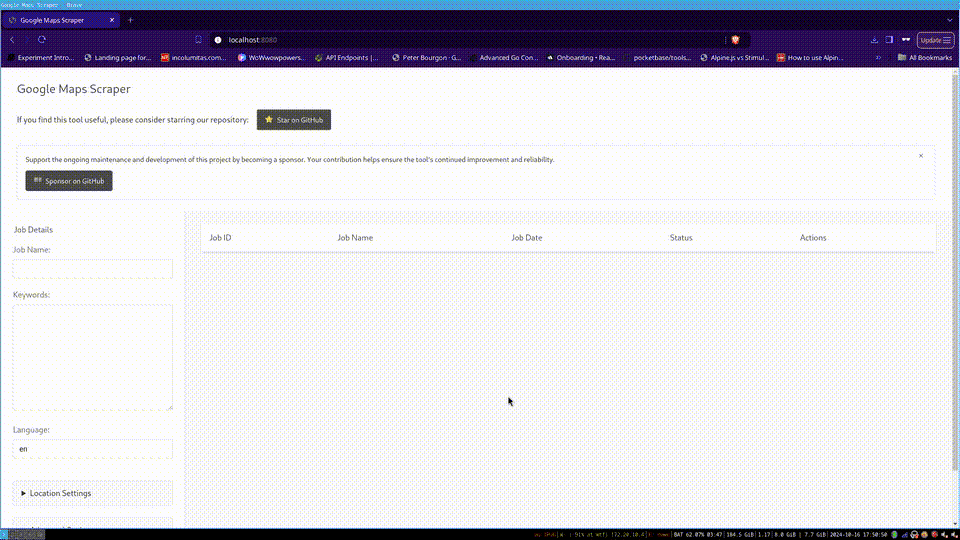Focus the Job Name input field
The height and width of the screenshot is (540, 960).
click(92, 269)
